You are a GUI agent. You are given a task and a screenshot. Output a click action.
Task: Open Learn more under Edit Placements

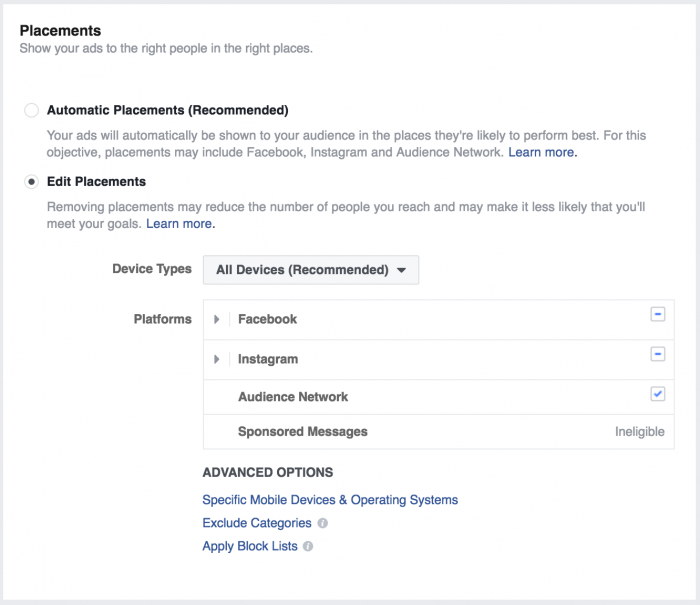pyautogui.click(x=180, y=224)
